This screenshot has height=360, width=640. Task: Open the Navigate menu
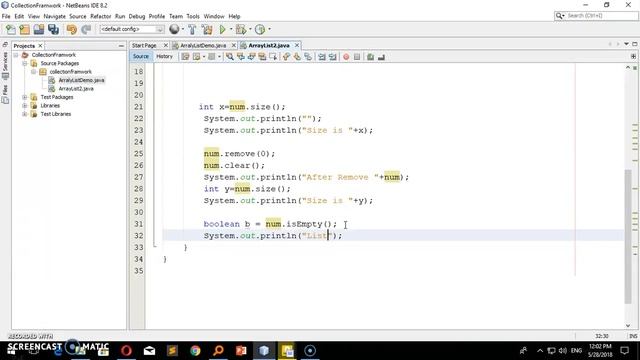54,16
